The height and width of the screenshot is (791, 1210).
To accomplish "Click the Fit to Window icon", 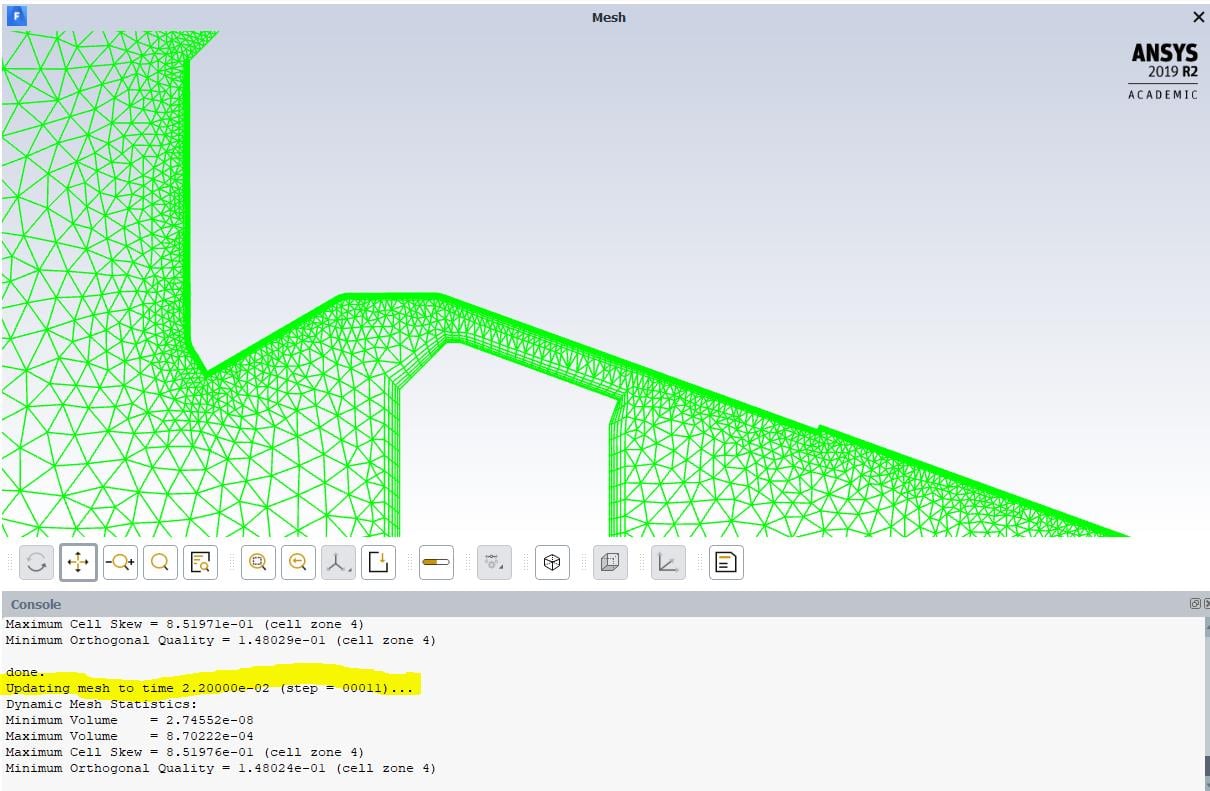I will pyautogui.click(x=258, y=563).
